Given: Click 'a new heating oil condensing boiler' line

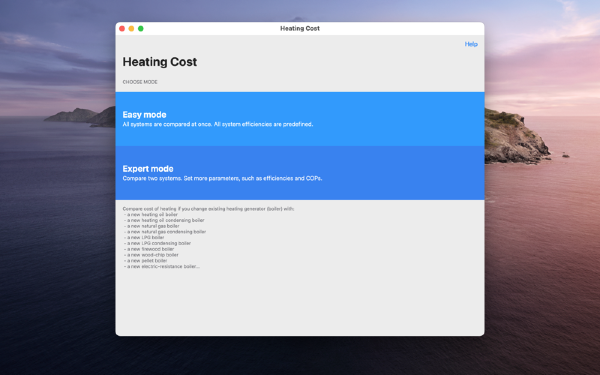Looking at the screenshot, I should tap(164, 220).
